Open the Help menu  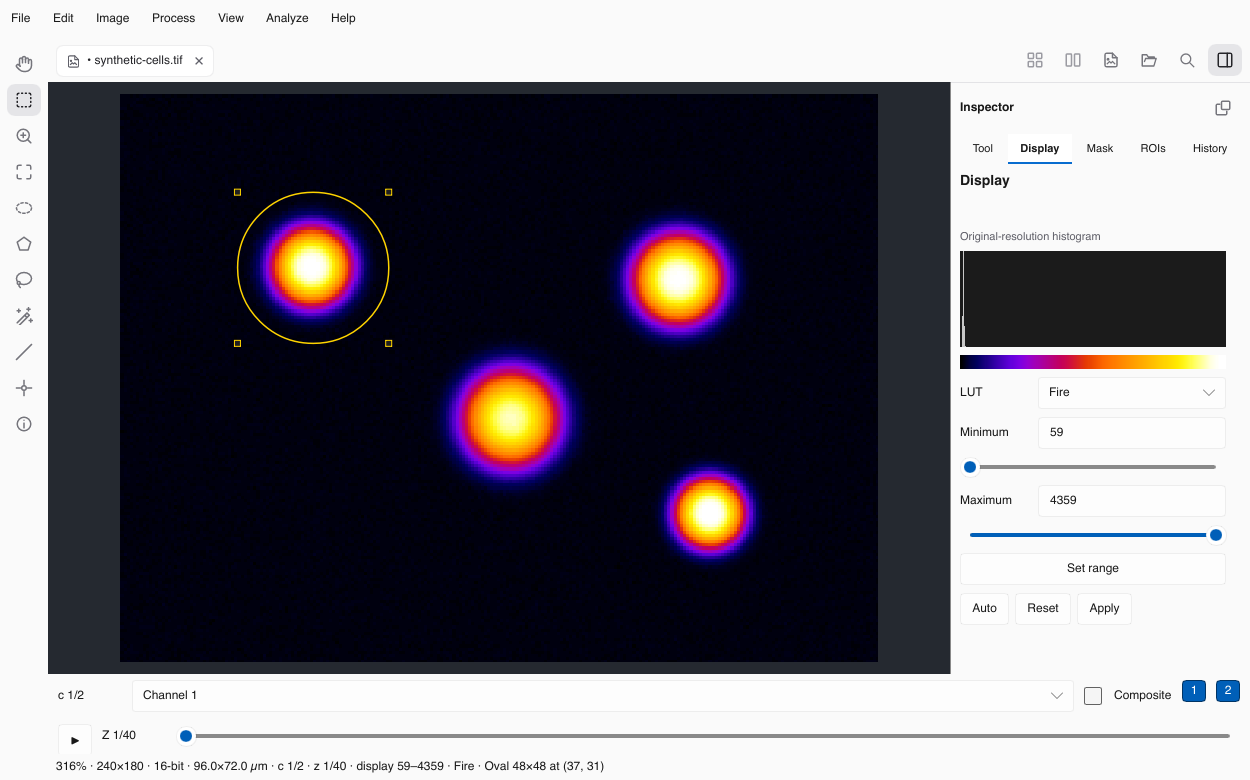(x=343, y=18)
